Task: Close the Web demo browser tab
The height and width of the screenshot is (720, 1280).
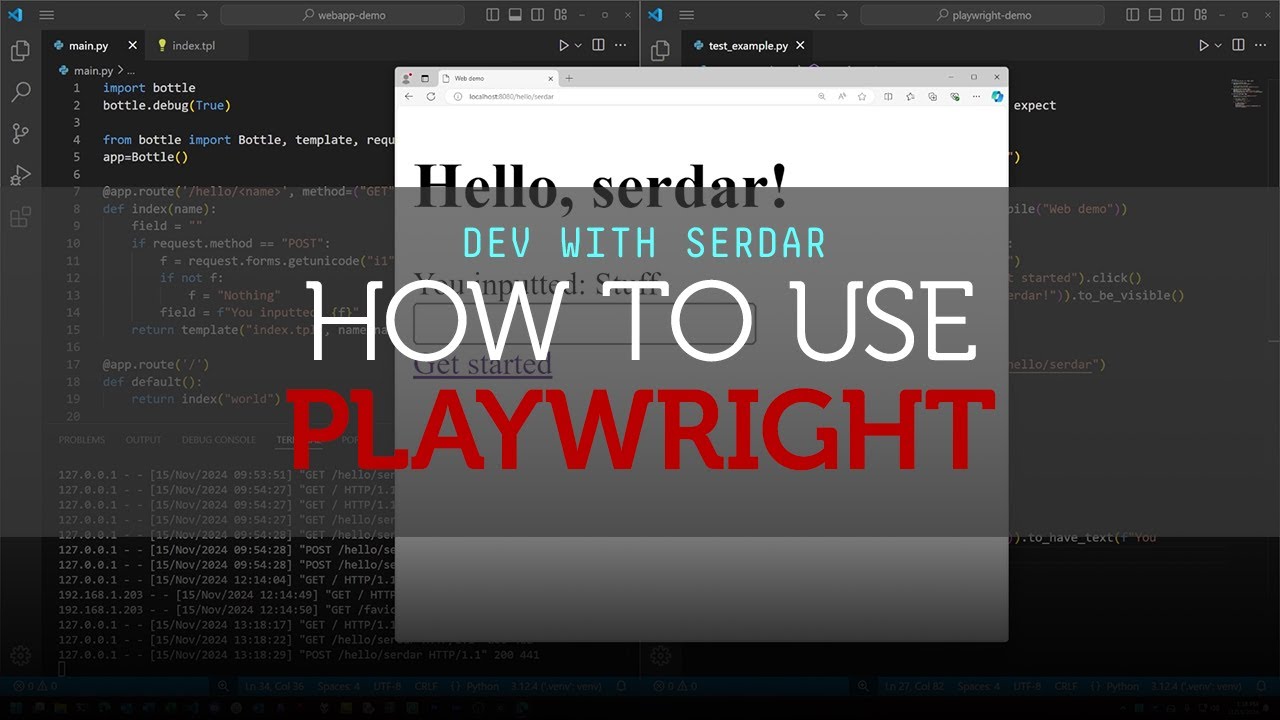Action: click(549, 78)
